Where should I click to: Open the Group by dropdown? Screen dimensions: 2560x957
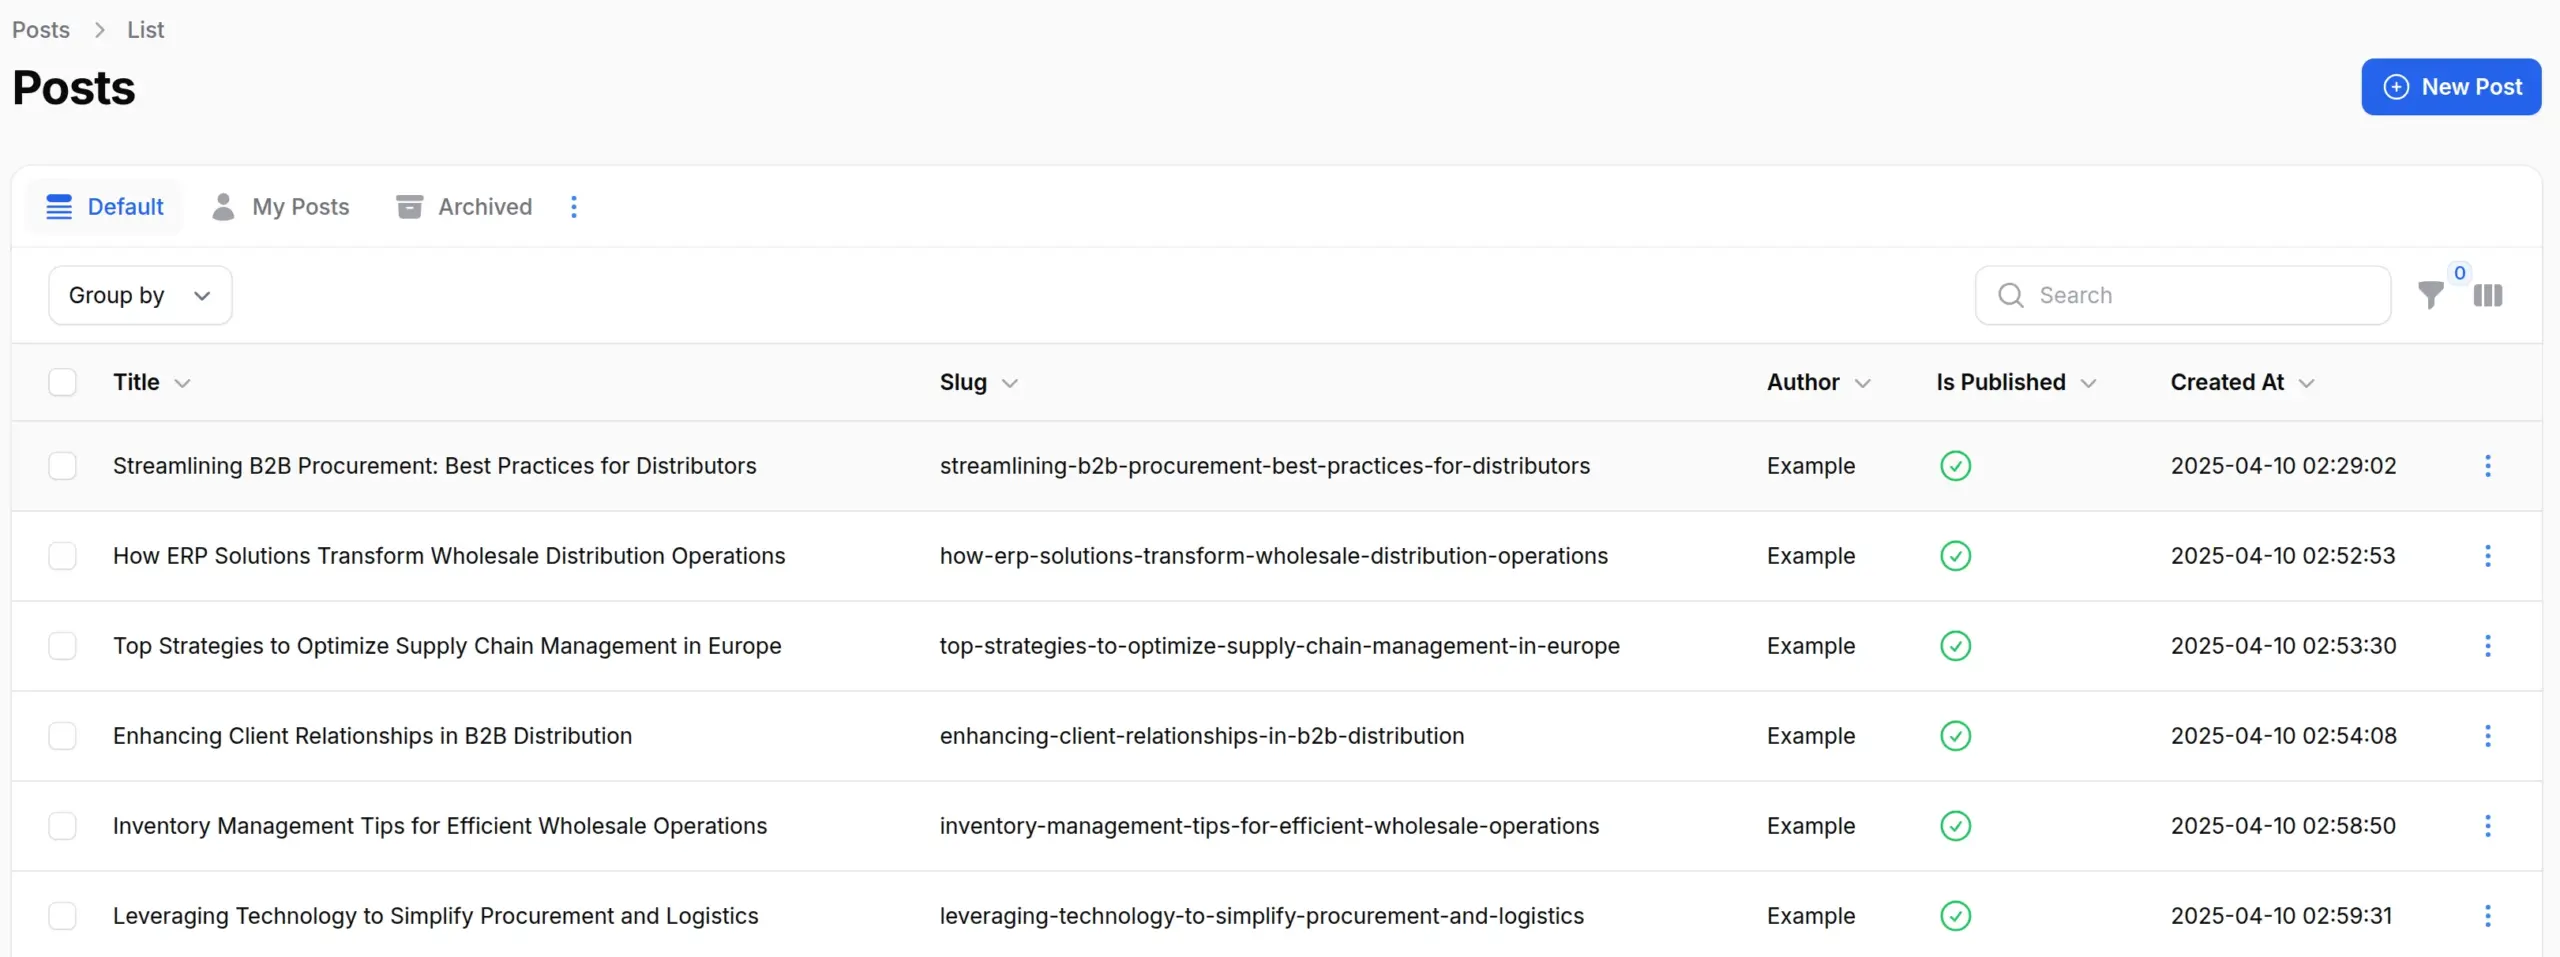[x=139, y=295]
